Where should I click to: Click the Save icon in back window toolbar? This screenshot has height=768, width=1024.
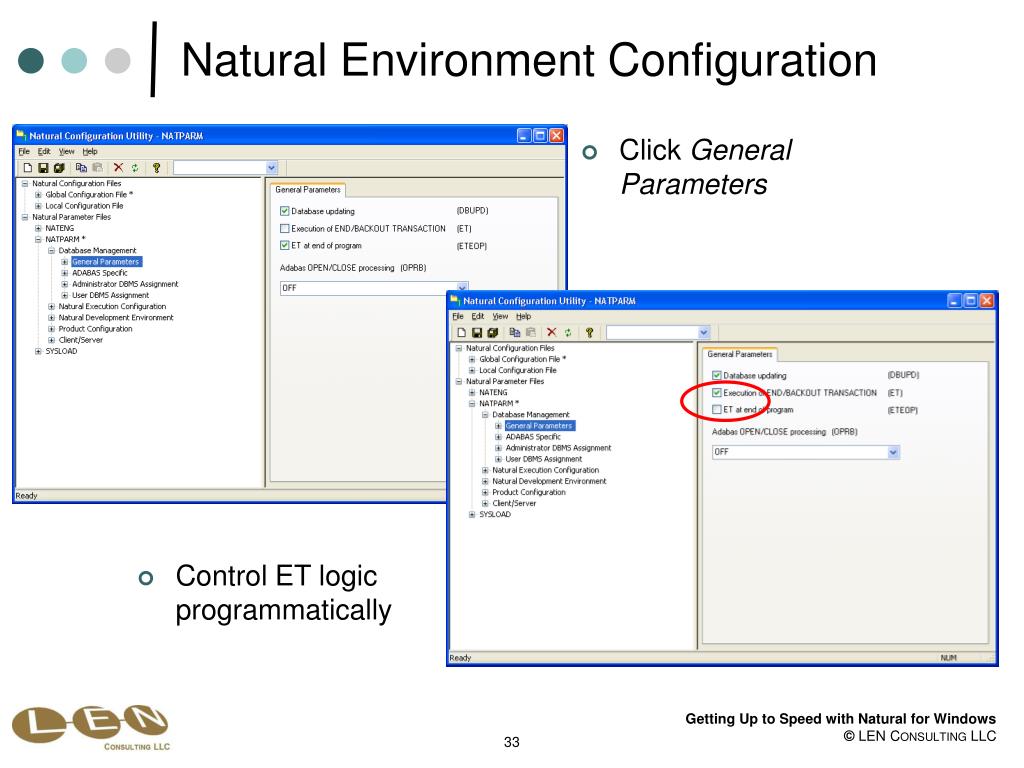point(43,168)
